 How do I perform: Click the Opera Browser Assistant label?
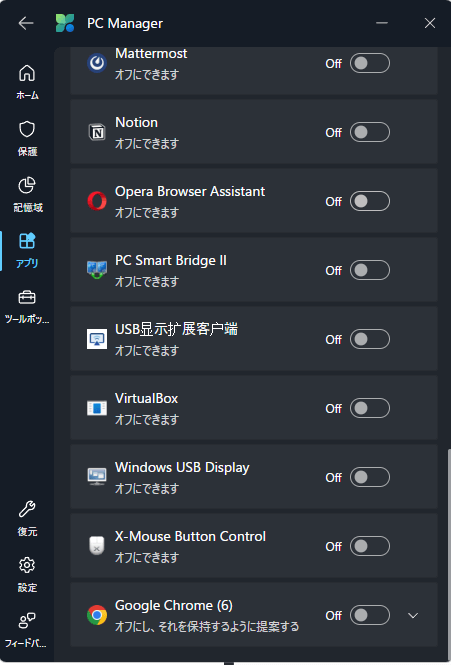190,192
